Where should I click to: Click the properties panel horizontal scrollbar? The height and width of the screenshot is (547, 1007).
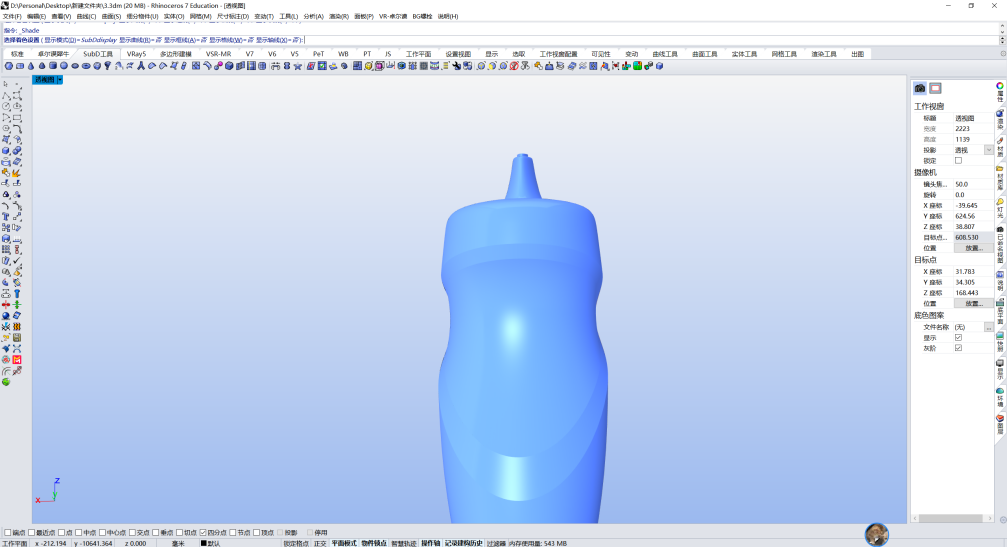(950, 518)
